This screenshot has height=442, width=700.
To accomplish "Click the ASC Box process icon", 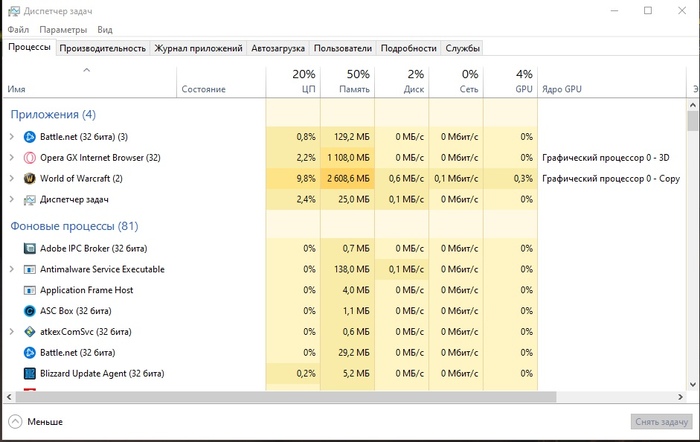I will tap(30, 311).
